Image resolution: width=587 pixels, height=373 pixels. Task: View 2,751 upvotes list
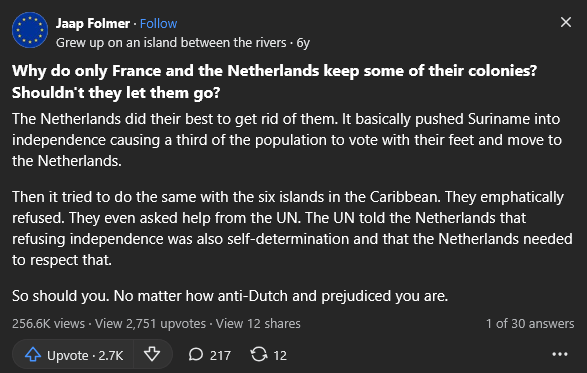(x=150, y=324)
